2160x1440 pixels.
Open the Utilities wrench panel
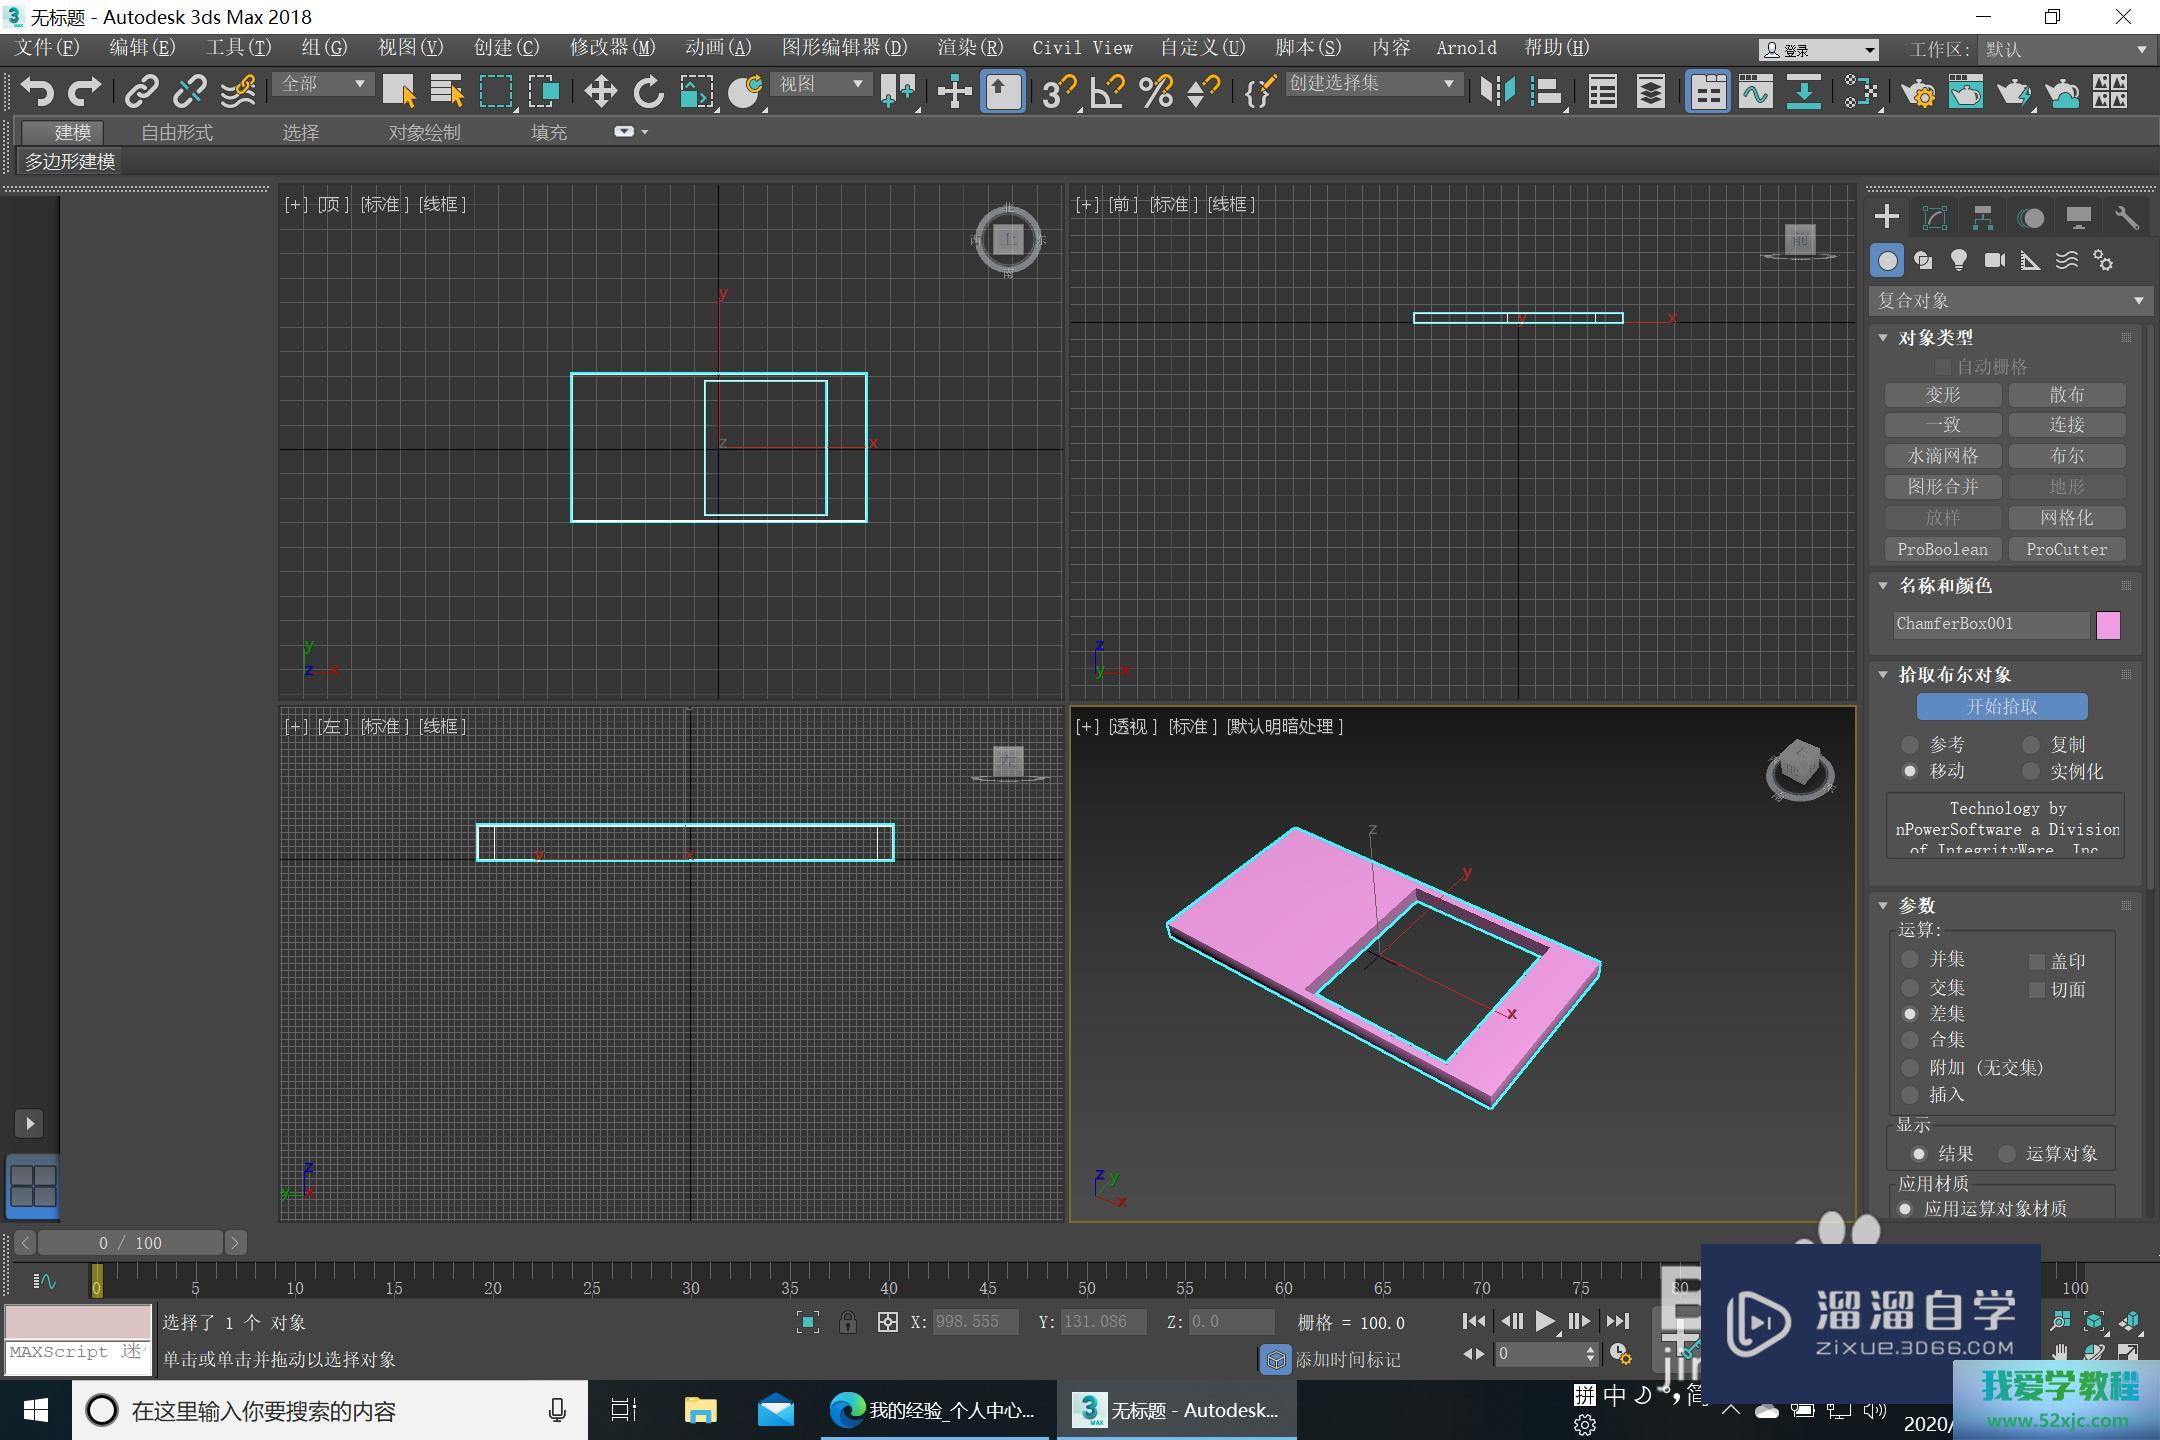pos(2126,218)
